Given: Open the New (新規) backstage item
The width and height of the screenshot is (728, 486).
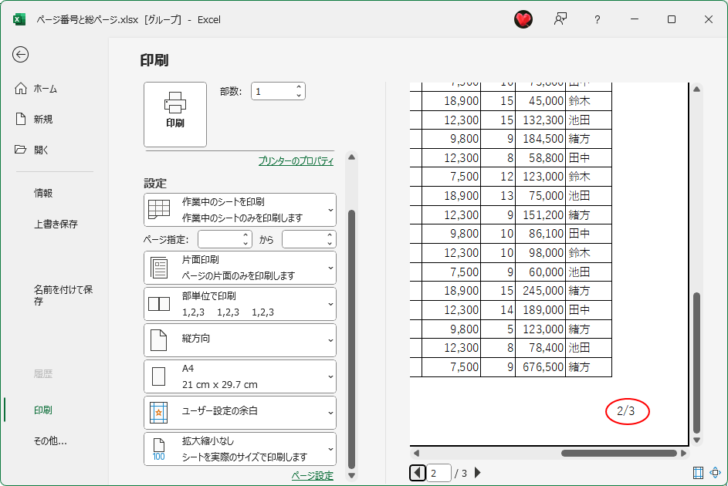Looking at the screenshot, I should click(x=34, y=119).
